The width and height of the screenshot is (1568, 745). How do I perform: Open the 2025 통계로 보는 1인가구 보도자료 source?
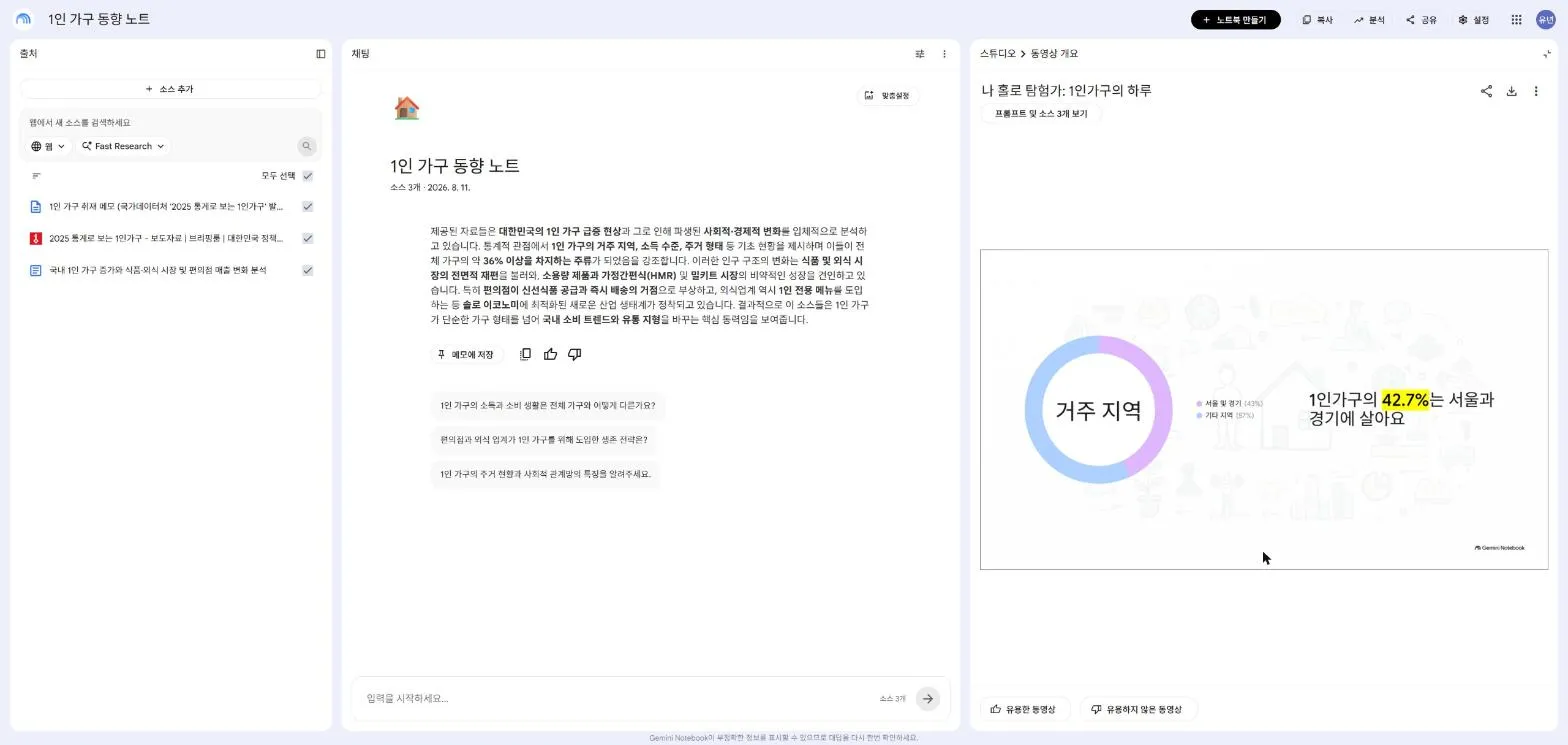[166, 238]
